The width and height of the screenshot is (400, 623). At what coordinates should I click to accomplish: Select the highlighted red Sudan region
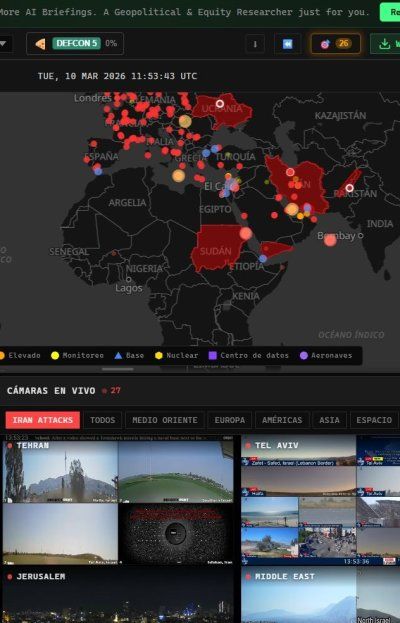click(x=216, y=248)
